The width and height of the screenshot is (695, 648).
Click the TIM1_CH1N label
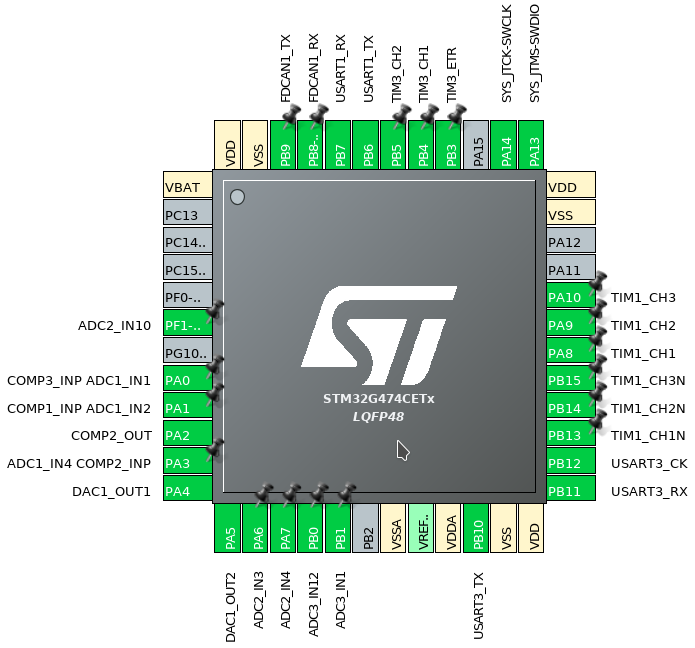point(648,436)
